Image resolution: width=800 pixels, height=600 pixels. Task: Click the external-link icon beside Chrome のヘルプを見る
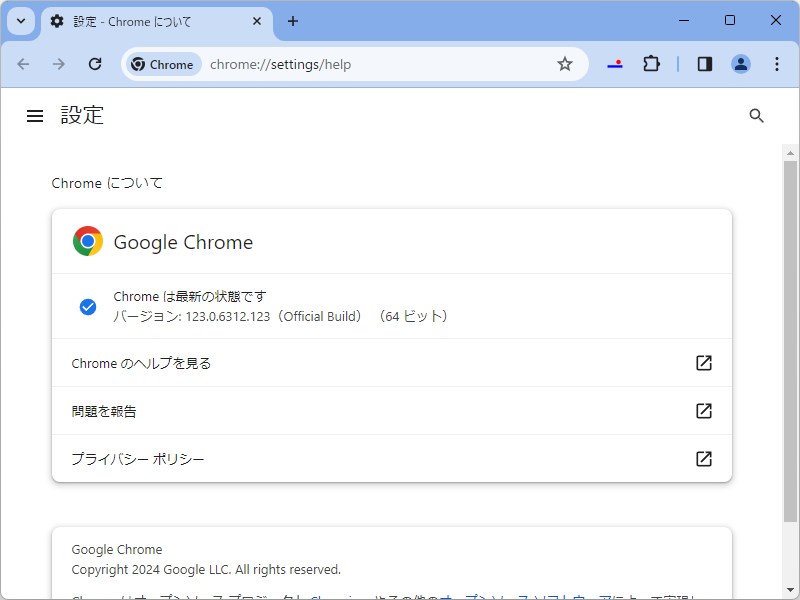[704, 363]
